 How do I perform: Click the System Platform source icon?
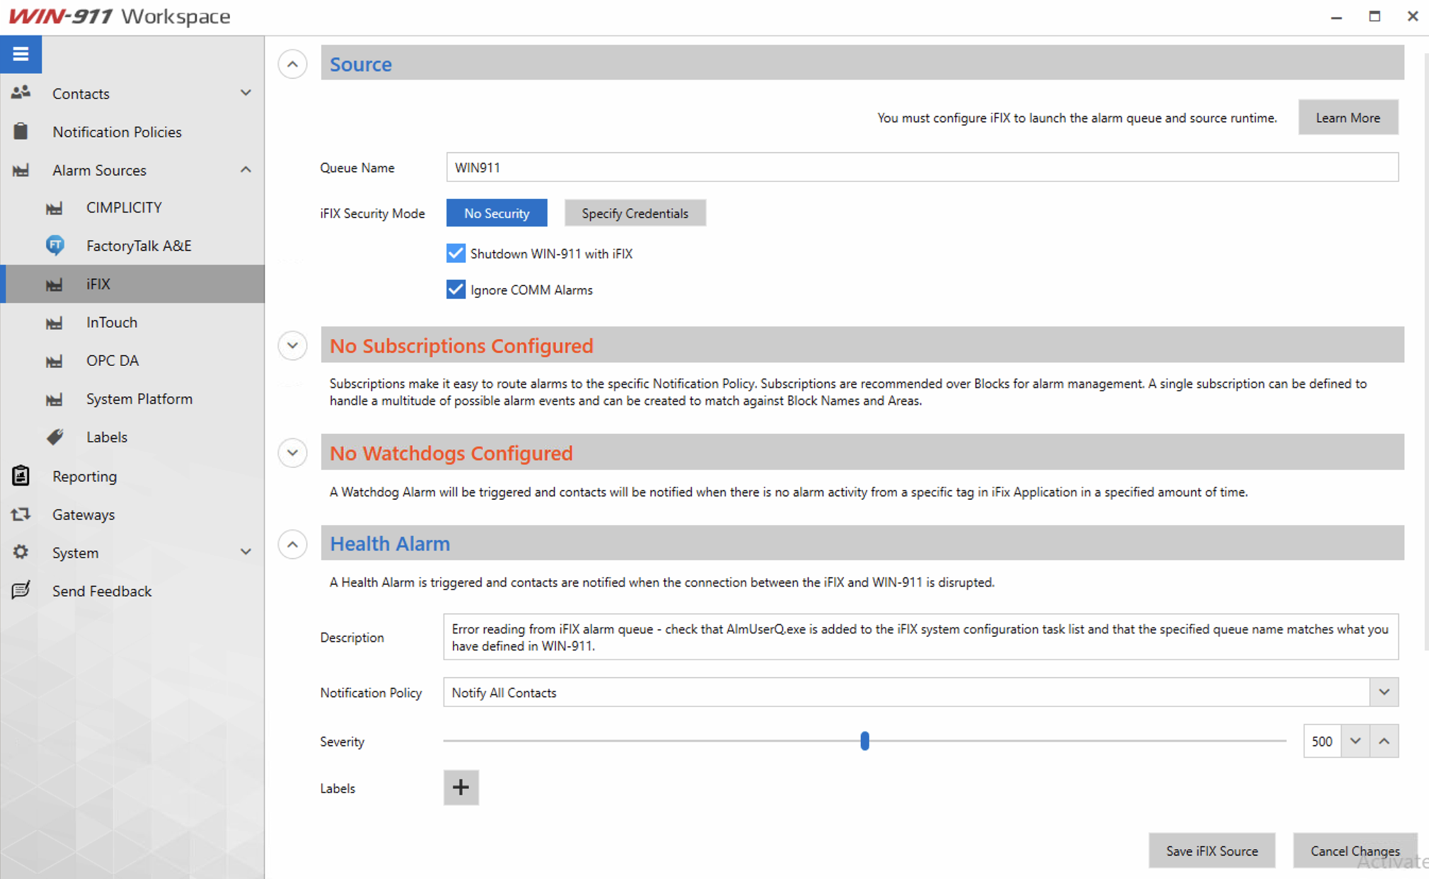click(x=55, y=399)
